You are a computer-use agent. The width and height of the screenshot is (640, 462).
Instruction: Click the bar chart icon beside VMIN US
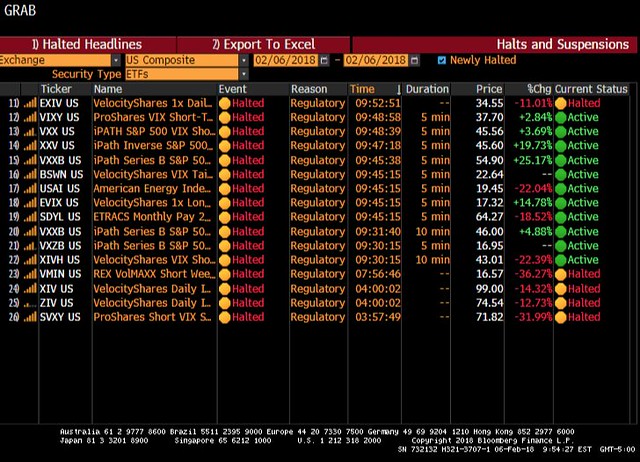coord(30,274)
